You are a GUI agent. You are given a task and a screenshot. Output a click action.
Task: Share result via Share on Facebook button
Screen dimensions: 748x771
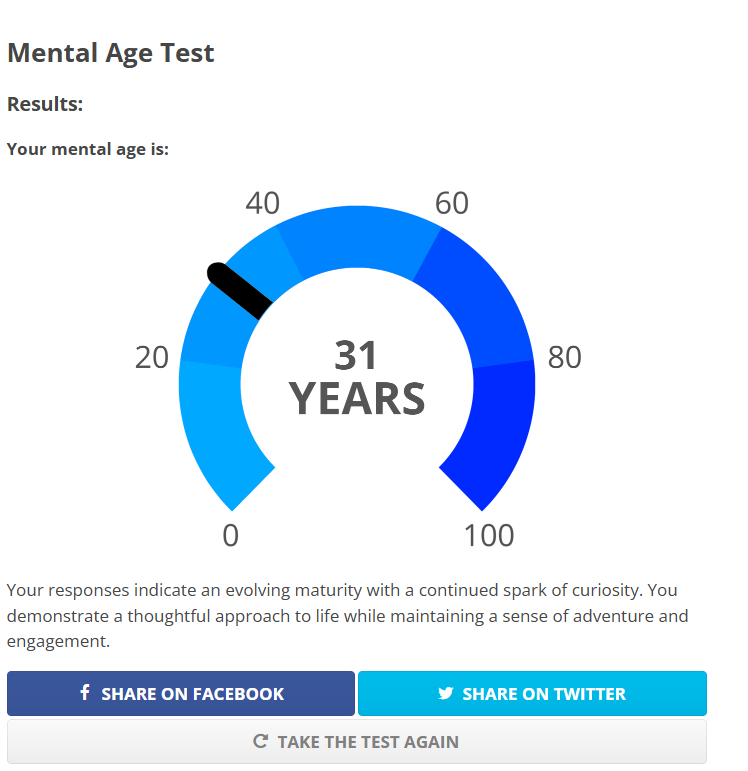tap(180, 693)
